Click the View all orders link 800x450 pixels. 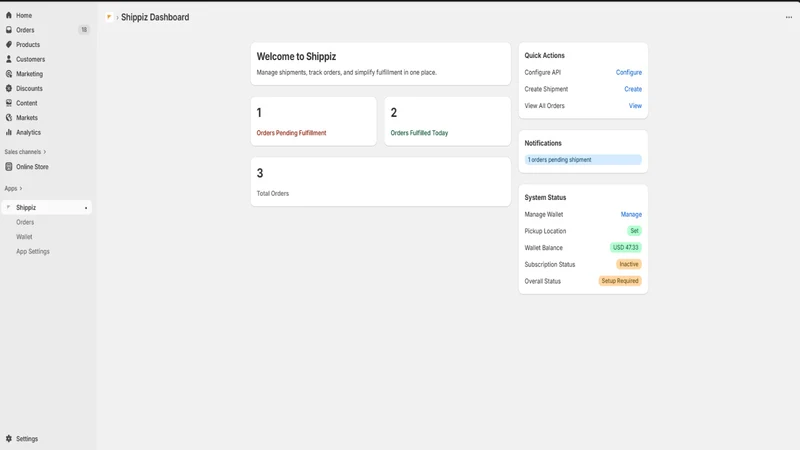point(635,106)
